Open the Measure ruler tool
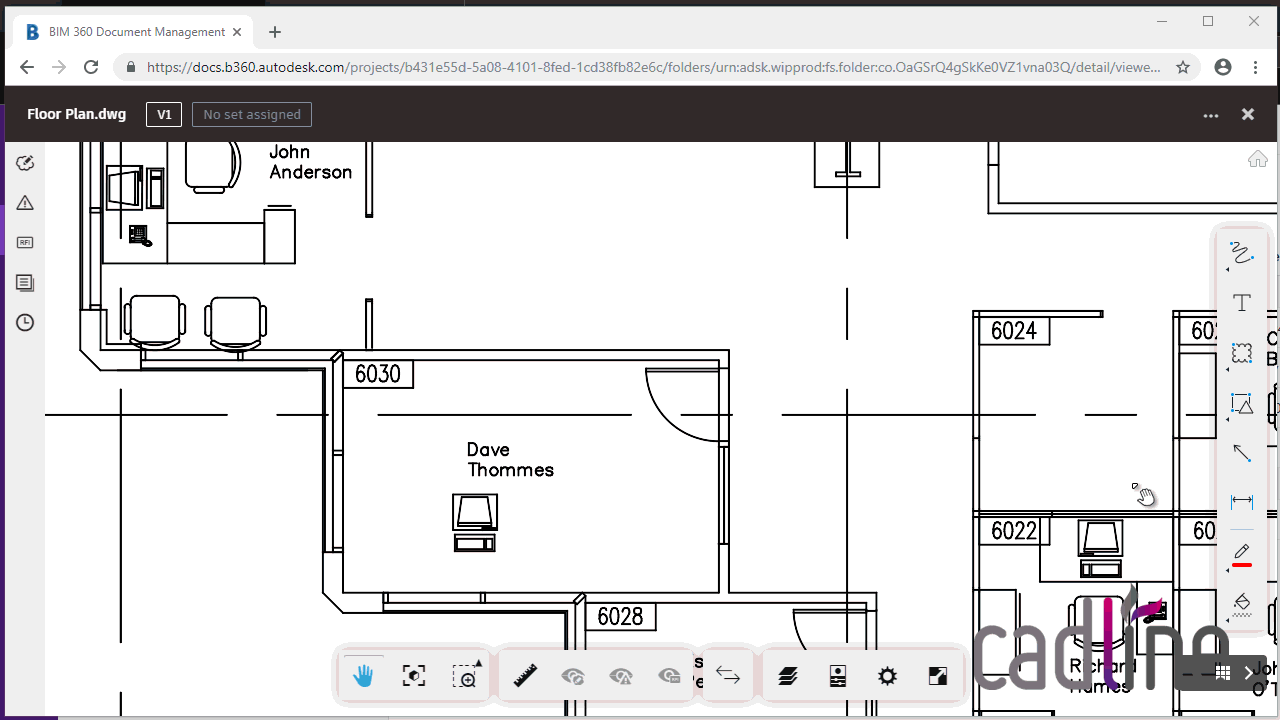Screen dimensions: 1280x720 pos(525,677)
